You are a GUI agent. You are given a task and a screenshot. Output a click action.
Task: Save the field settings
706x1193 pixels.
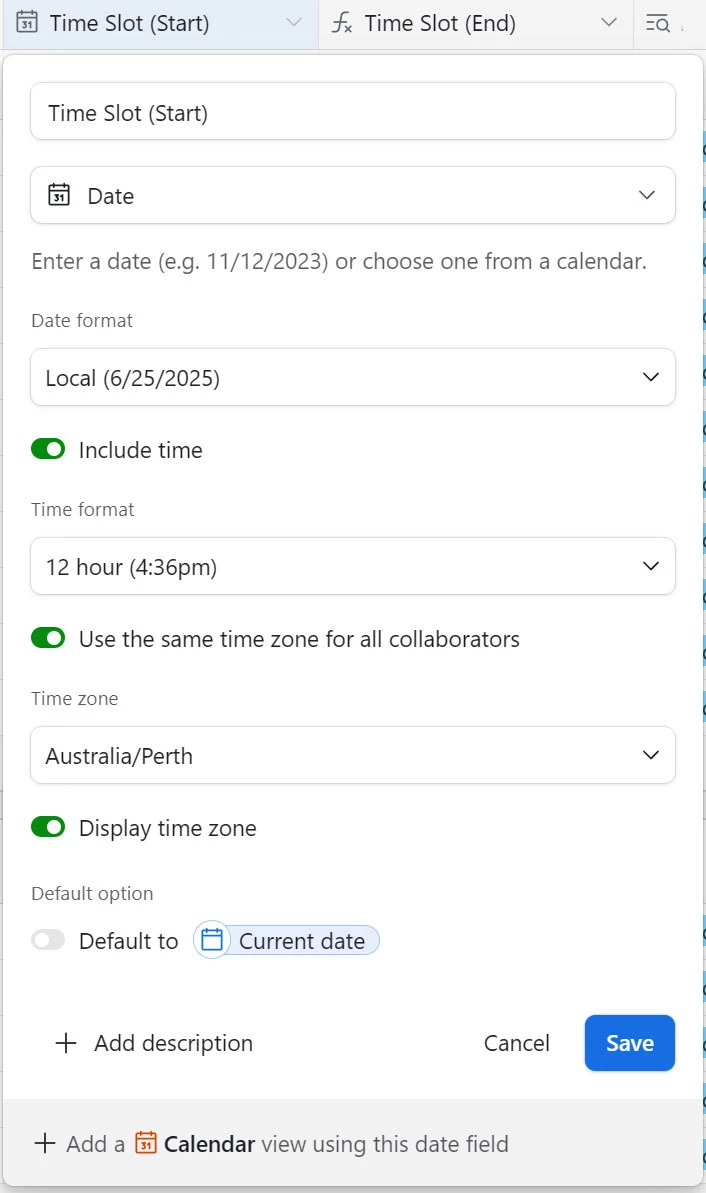pos(630,1042)
